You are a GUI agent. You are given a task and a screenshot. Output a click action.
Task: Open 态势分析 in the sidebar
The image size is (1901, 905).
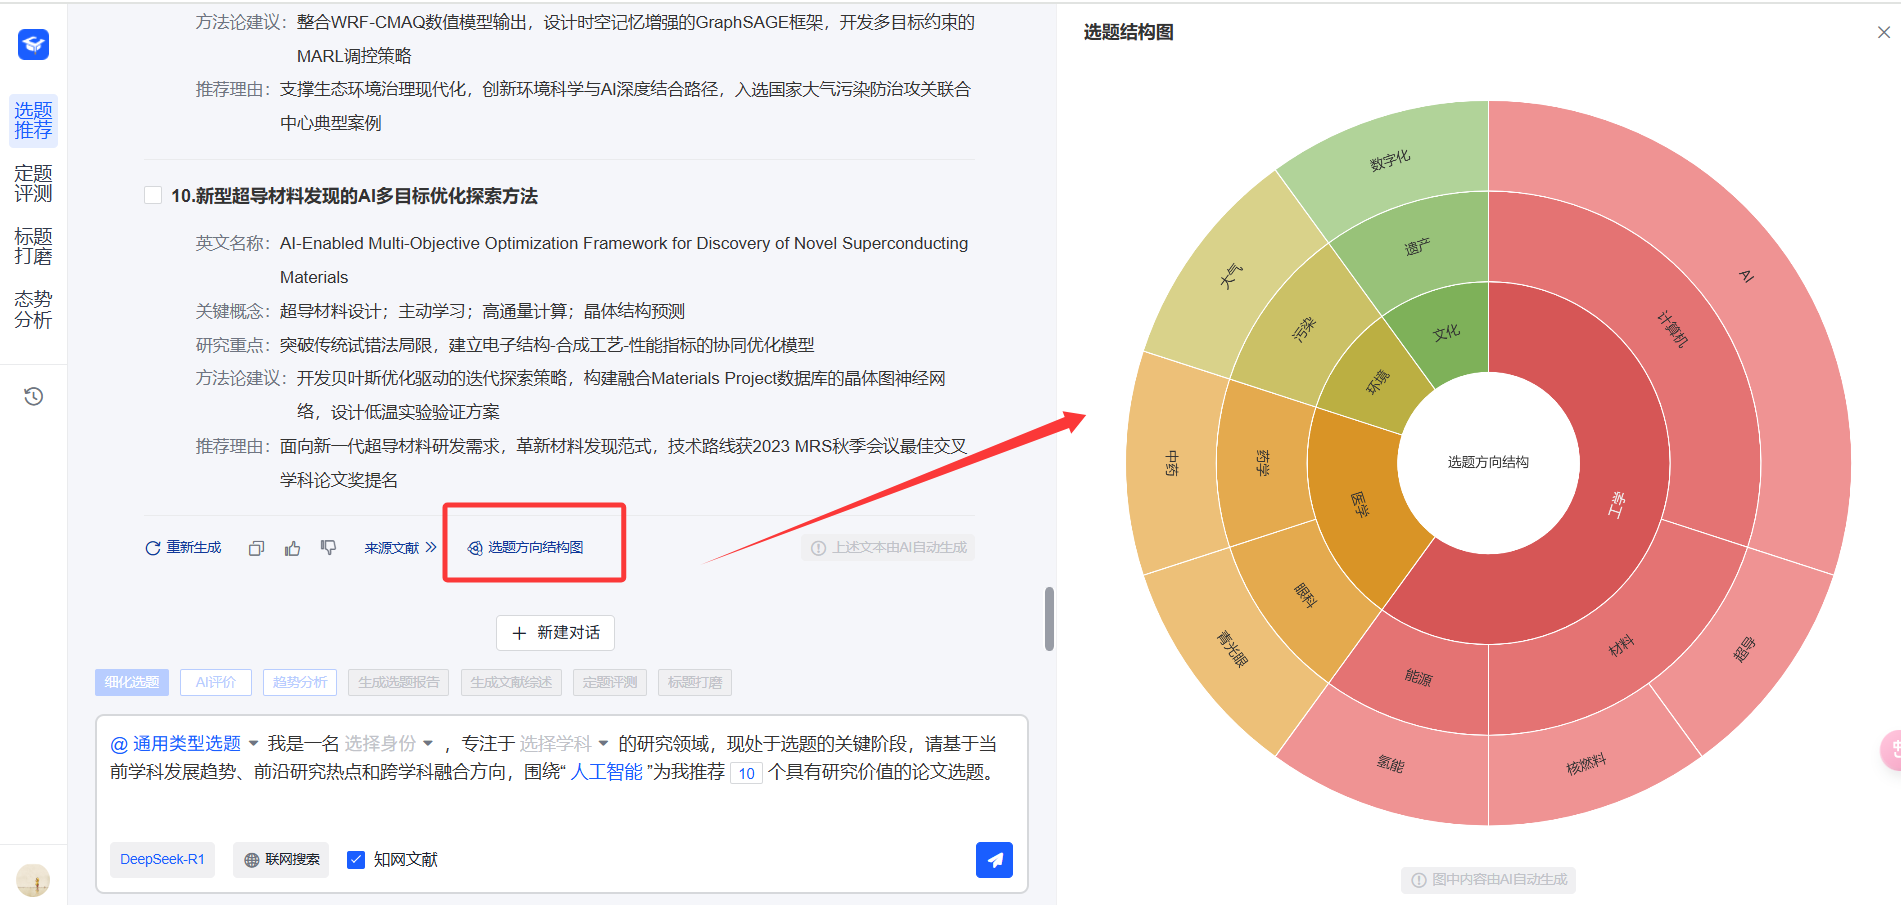tap(33, 310)
